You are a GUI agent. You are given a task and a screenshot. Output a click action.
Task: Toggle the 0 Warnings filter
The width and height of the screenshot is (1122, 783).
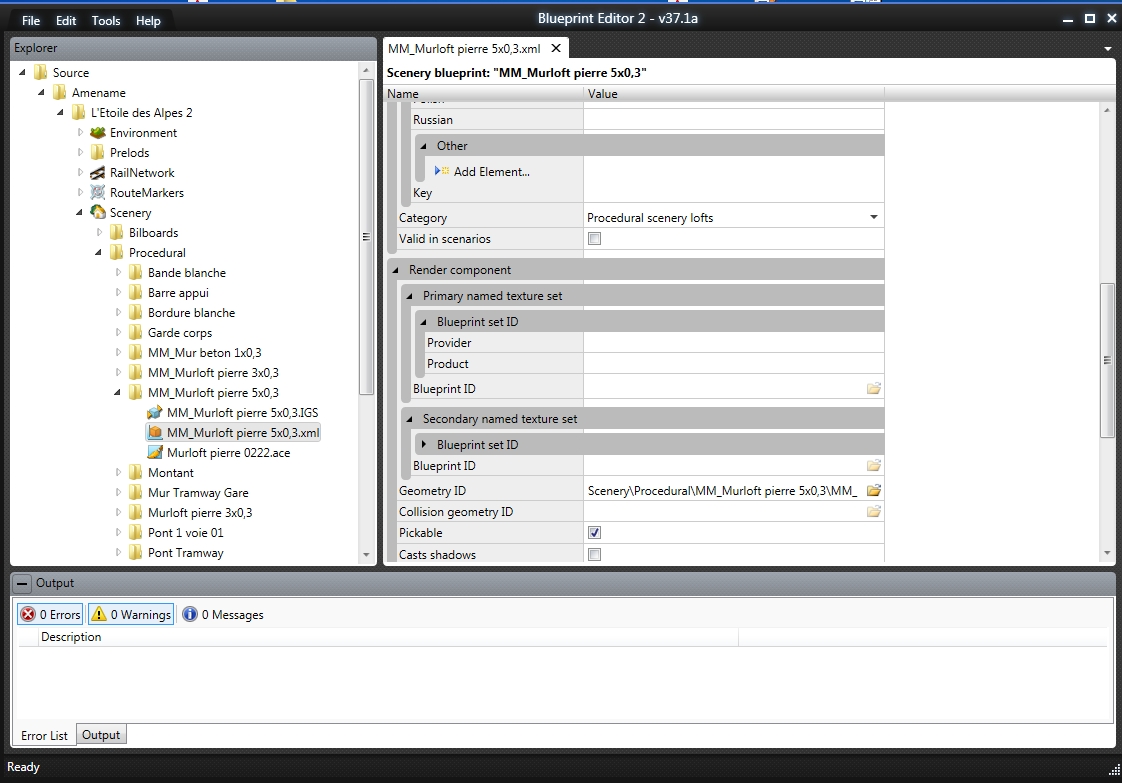coord(132,614)
